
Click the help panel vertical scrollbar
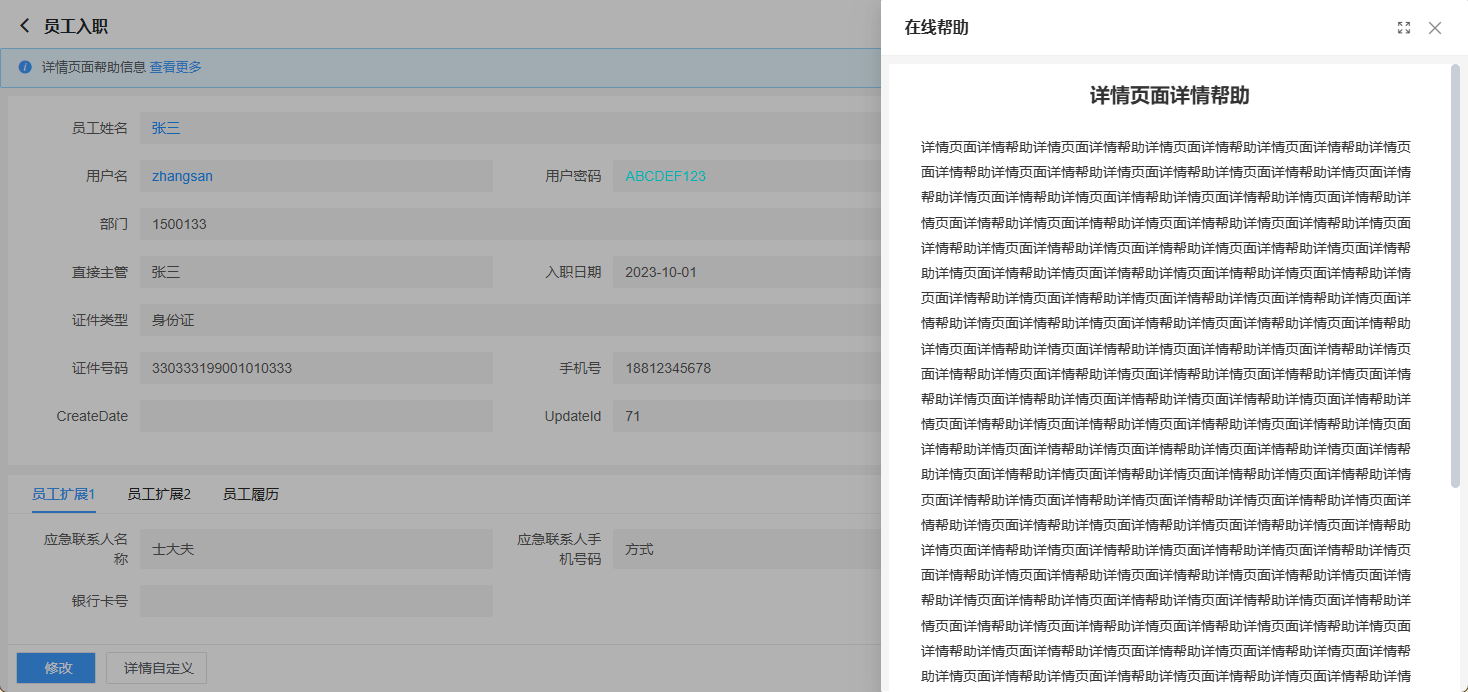coord(1455,280)
